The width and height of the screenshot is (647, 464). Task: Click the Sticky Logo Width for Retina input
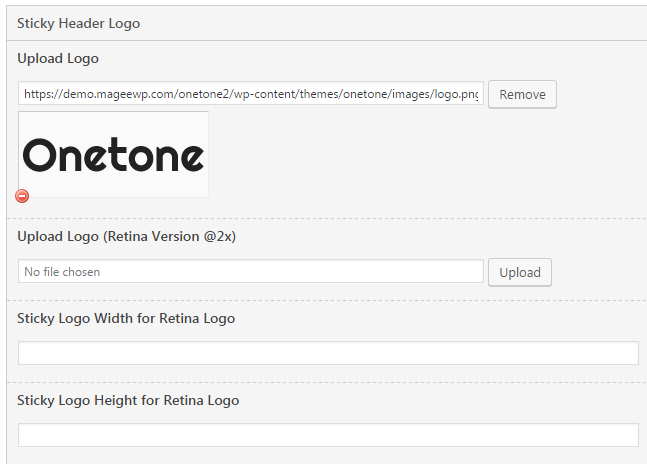click(328, 353)
